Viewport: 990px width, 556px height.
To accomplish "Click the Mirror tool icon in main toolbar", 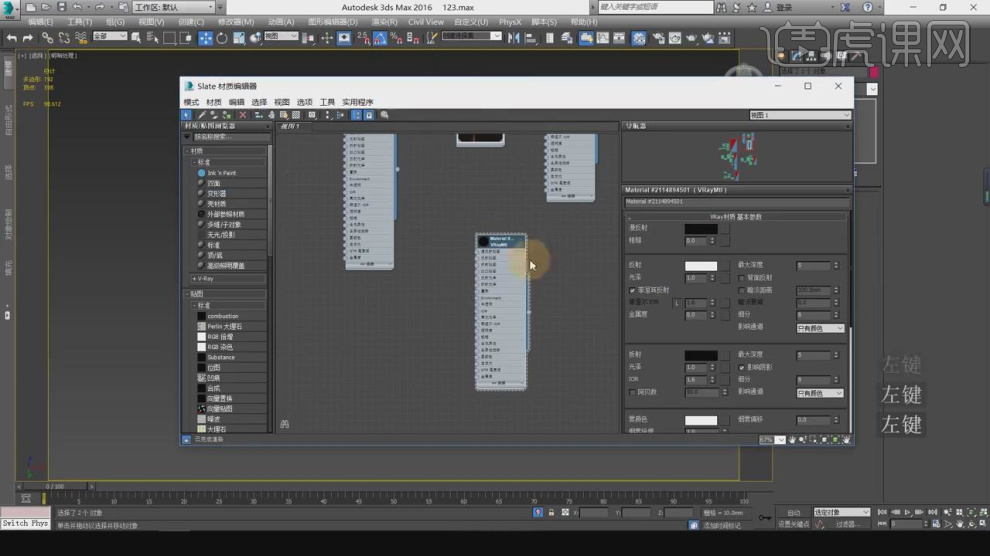I will (514, 38).
